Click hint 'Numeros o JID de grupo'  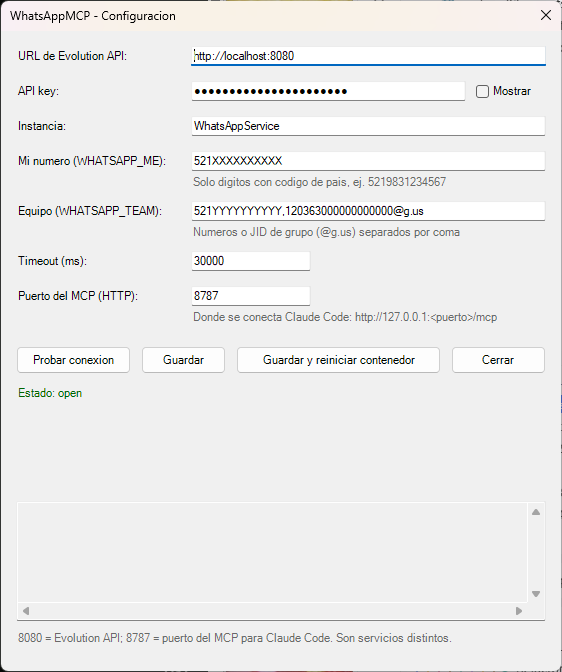(326, 232)
